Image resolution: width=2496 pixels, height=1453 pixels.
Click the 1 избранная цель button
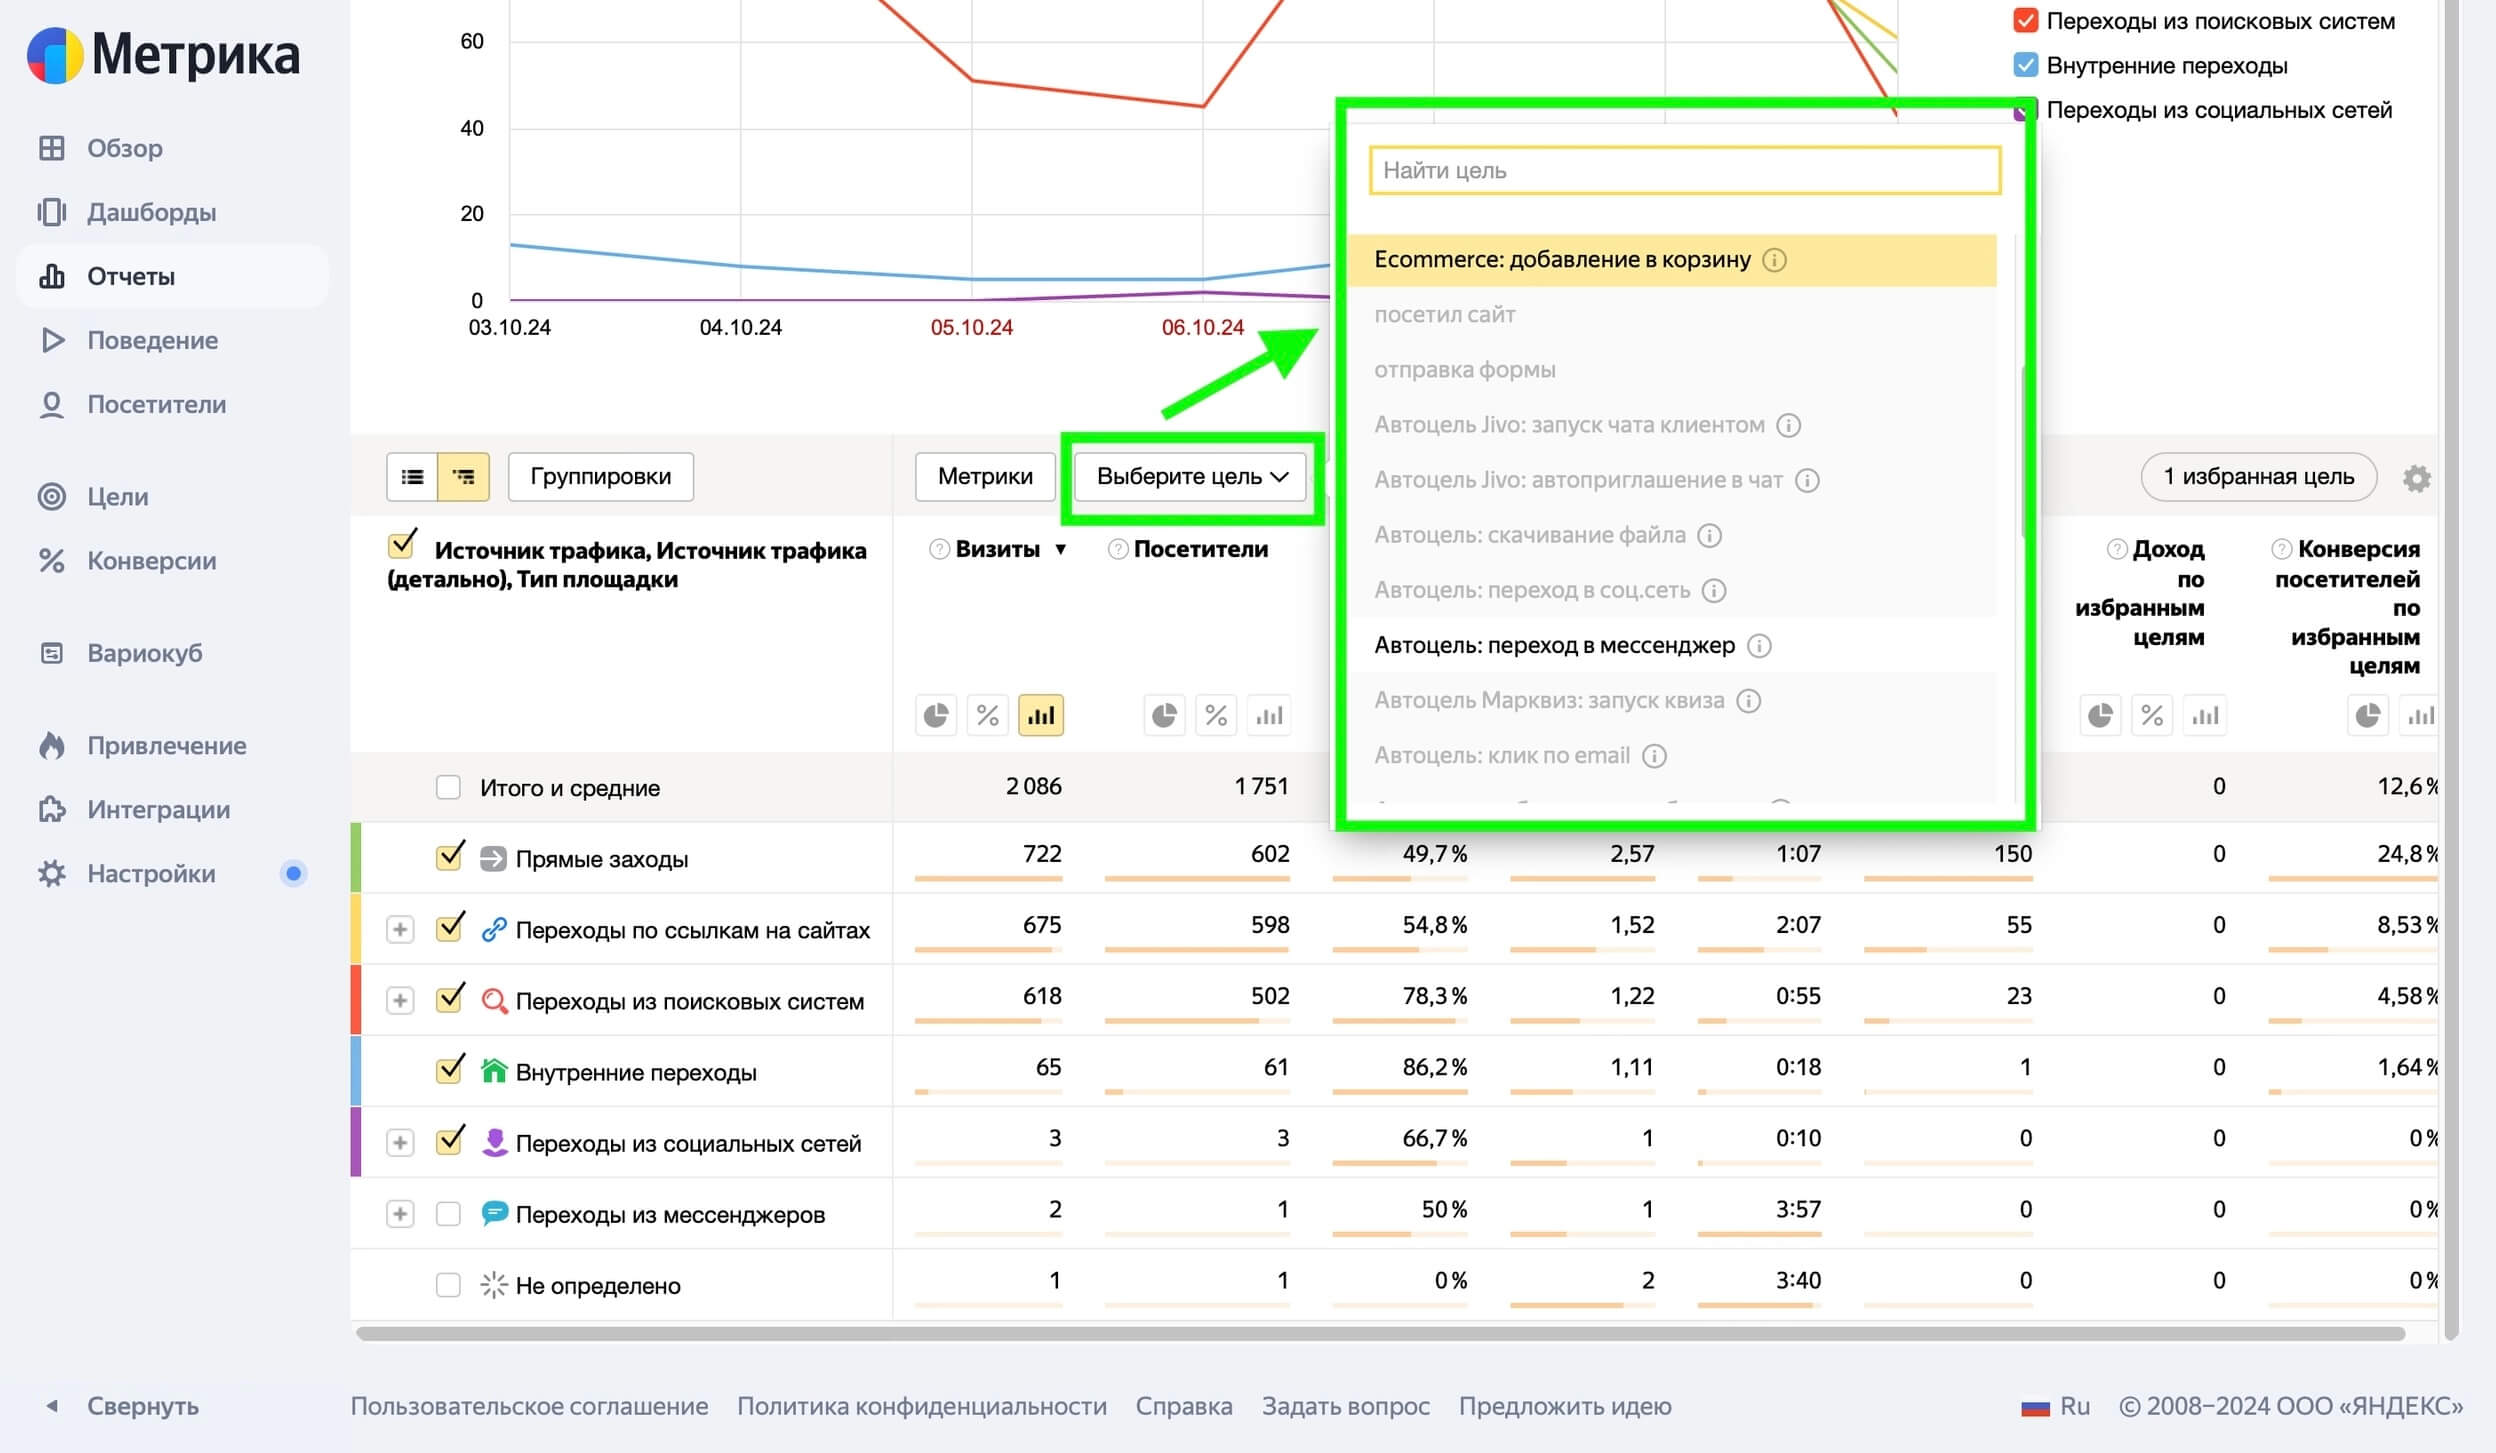point(2258,476)
